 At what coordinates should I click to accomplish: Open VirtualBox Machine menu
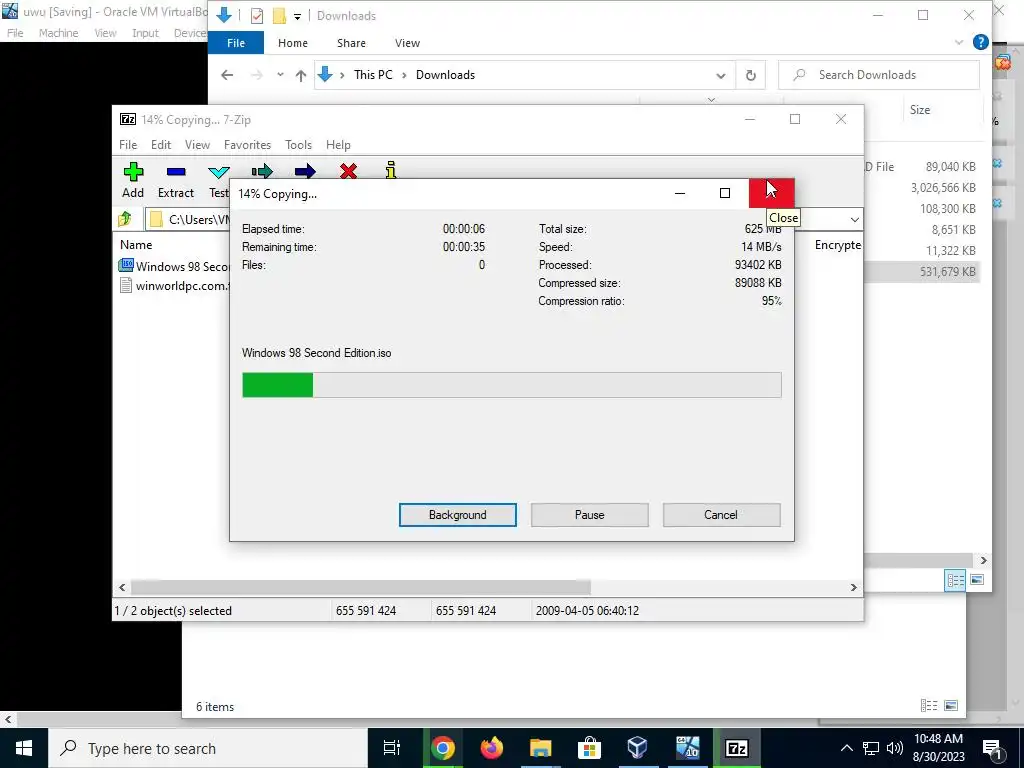58,33
